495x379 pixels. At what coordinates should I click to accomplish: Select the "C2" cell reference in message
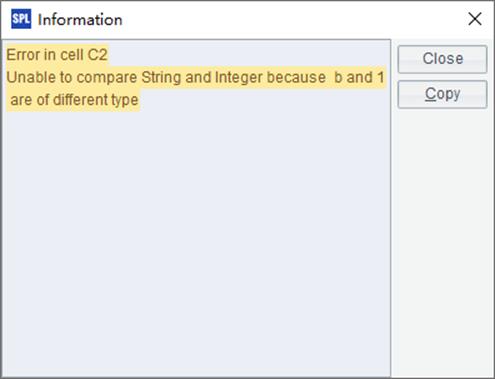[x=97, y=55]
